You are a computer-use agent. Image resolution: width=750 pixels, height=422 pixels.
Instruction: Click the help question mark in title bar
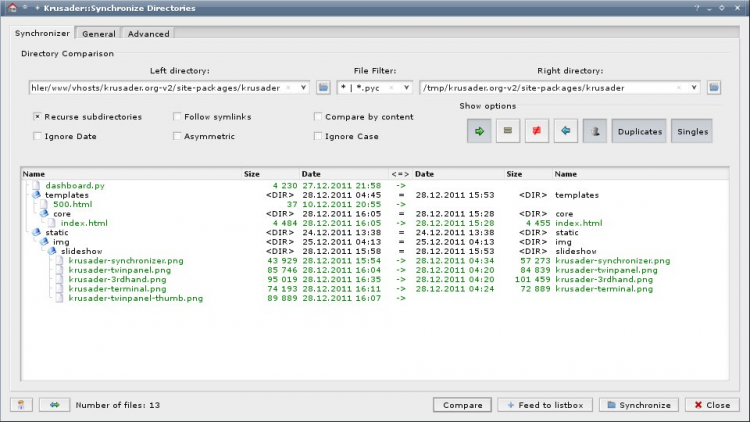point(696,8)
